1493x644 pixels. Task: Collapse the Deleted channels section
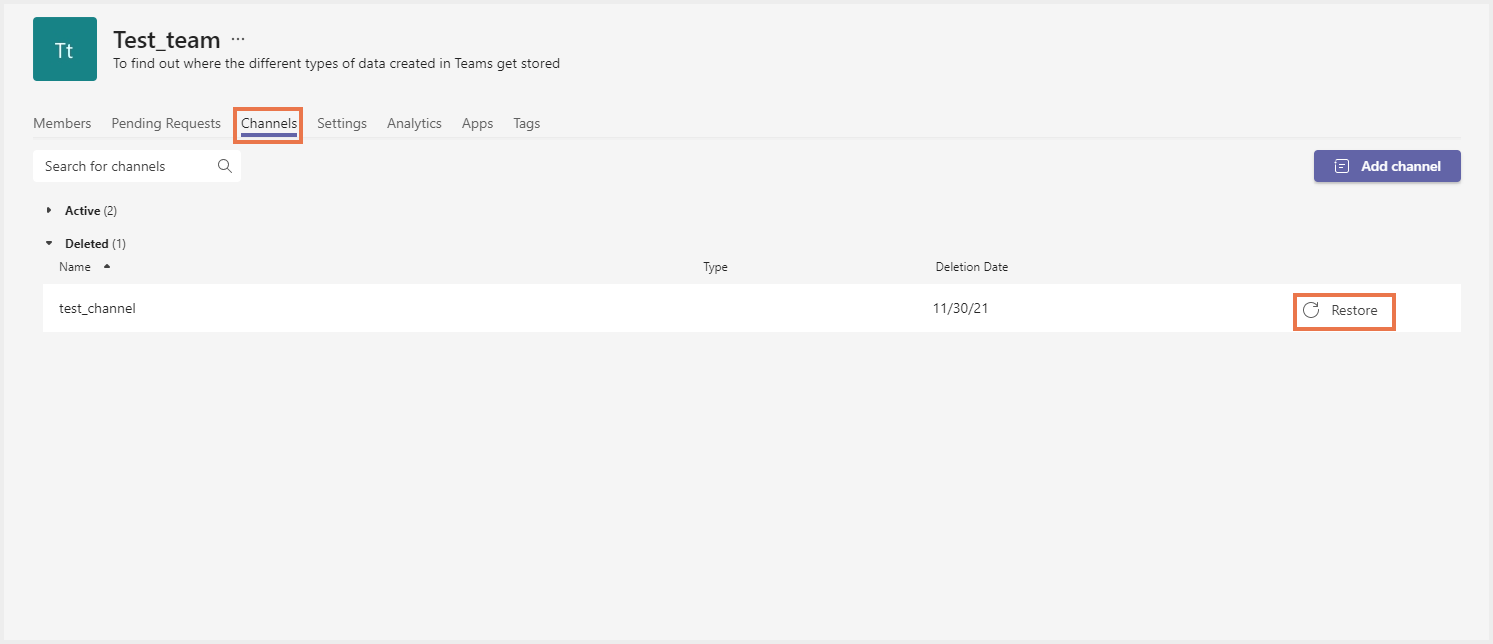coord(49,243)
